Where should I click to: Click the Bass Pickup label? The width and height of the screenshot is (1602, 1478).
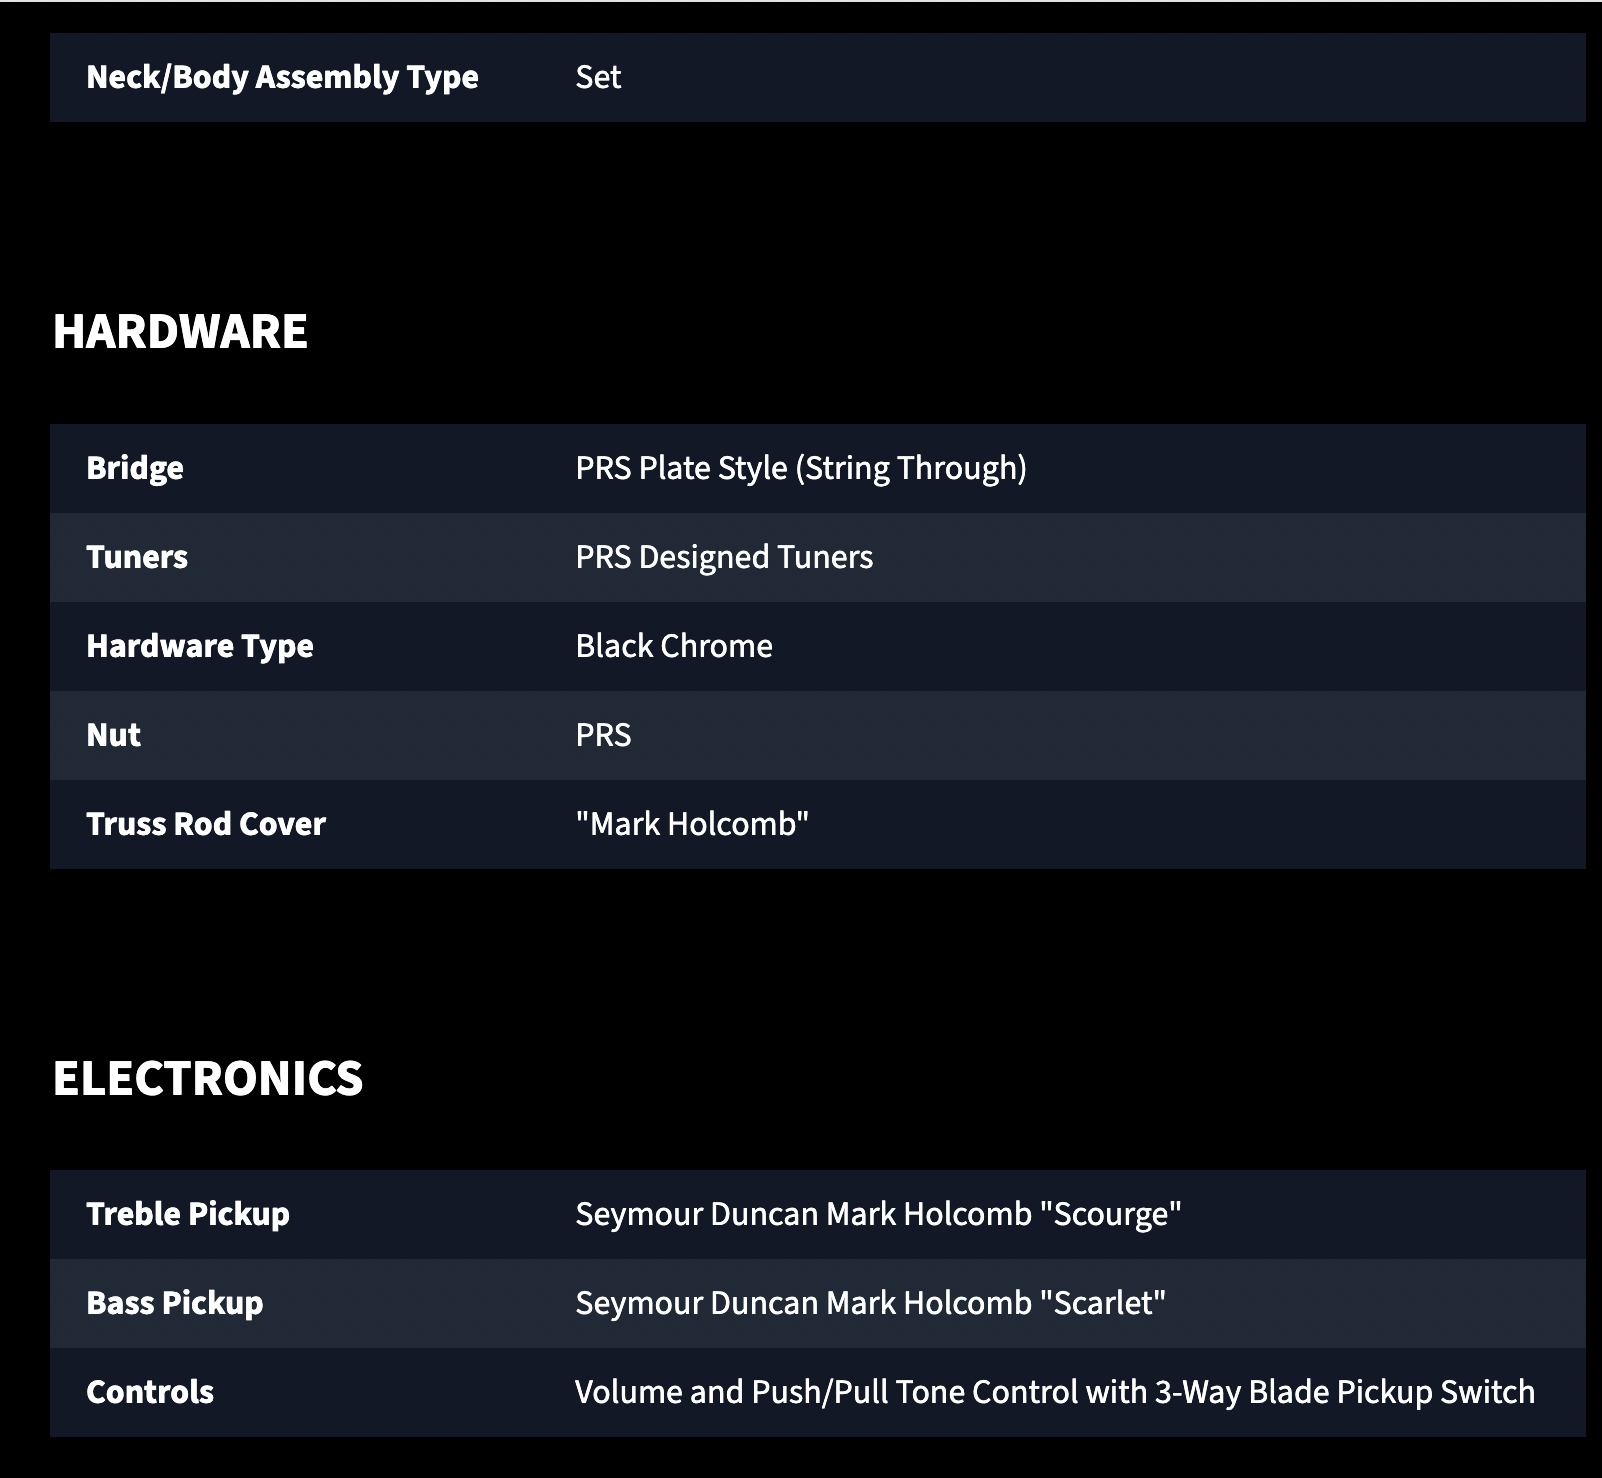click(x=175, y=1303)
